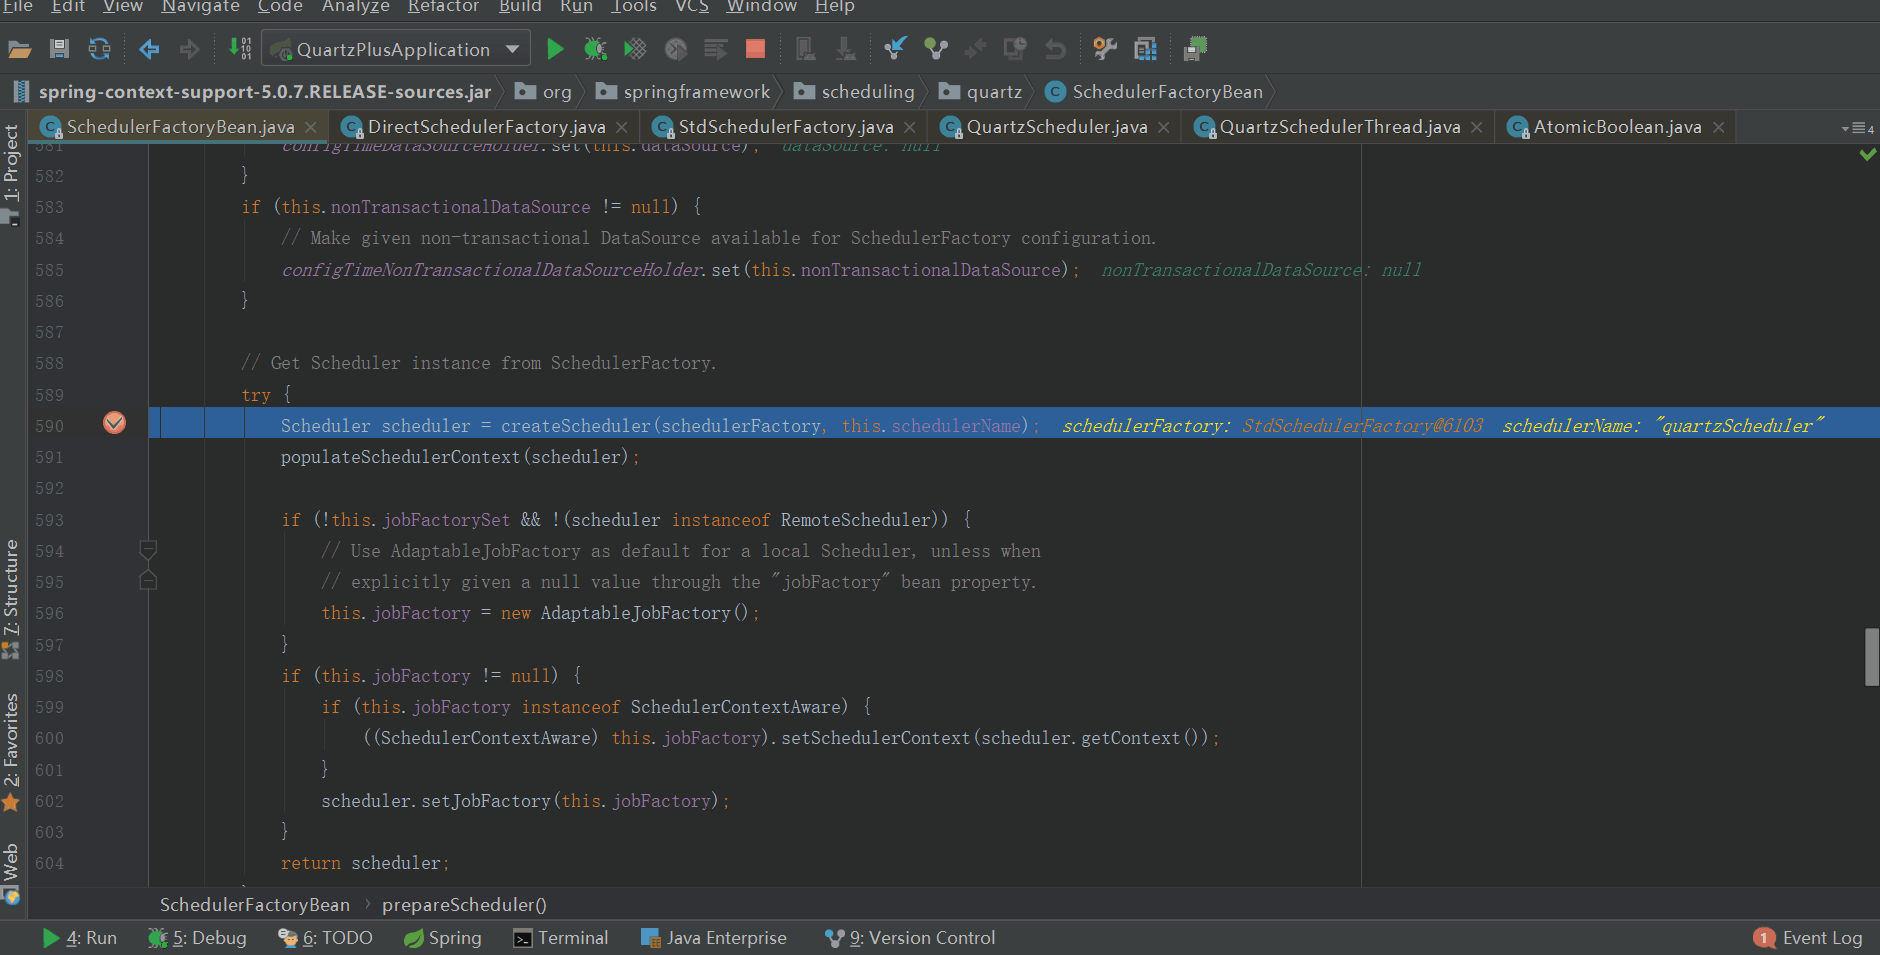Click the show history clock icon
This screenshot has width=1880, height=955.
tap(1015, 48)
